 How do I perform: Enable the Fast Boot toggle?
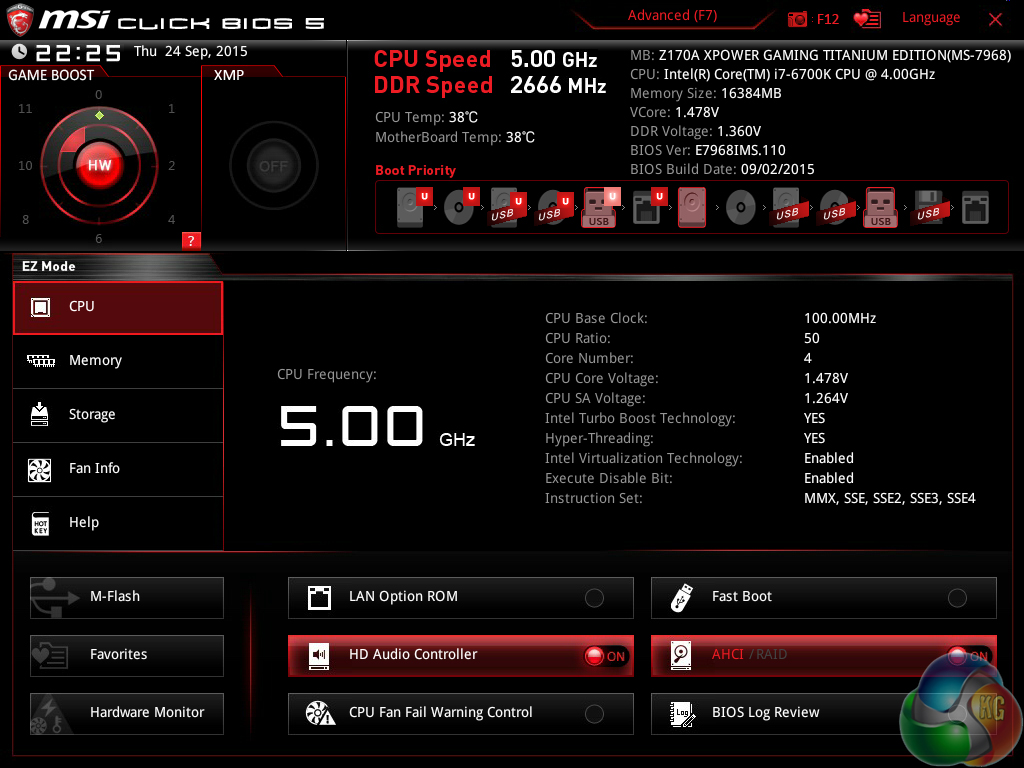(x=957, y=598)
